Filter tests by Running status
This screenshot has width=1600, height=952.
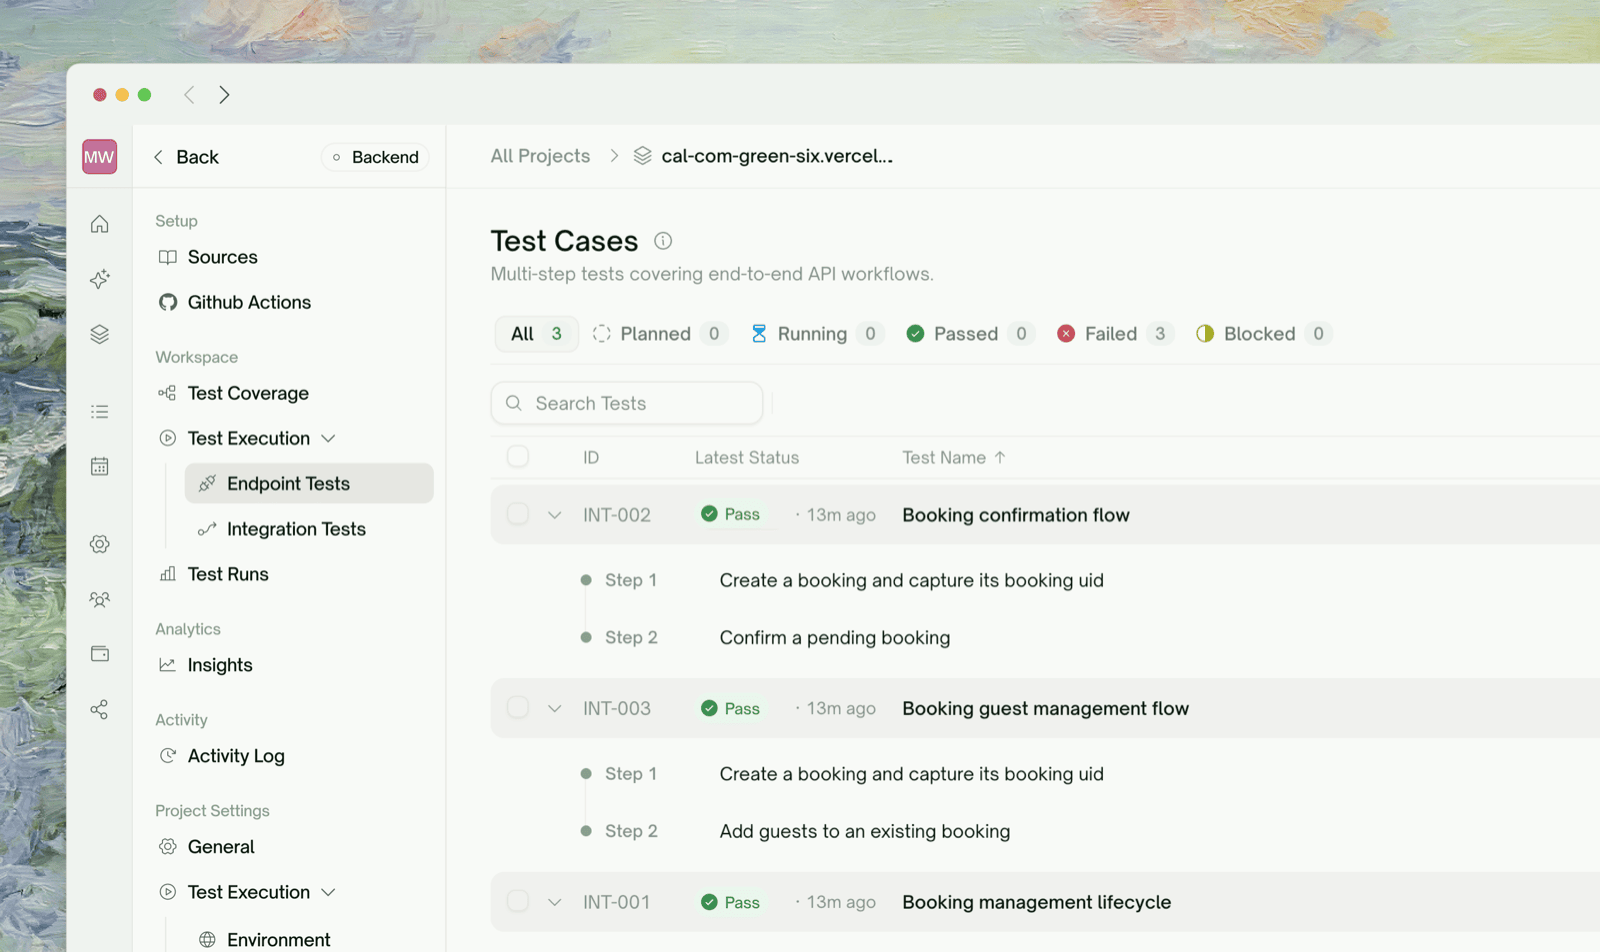click(816, 334)
